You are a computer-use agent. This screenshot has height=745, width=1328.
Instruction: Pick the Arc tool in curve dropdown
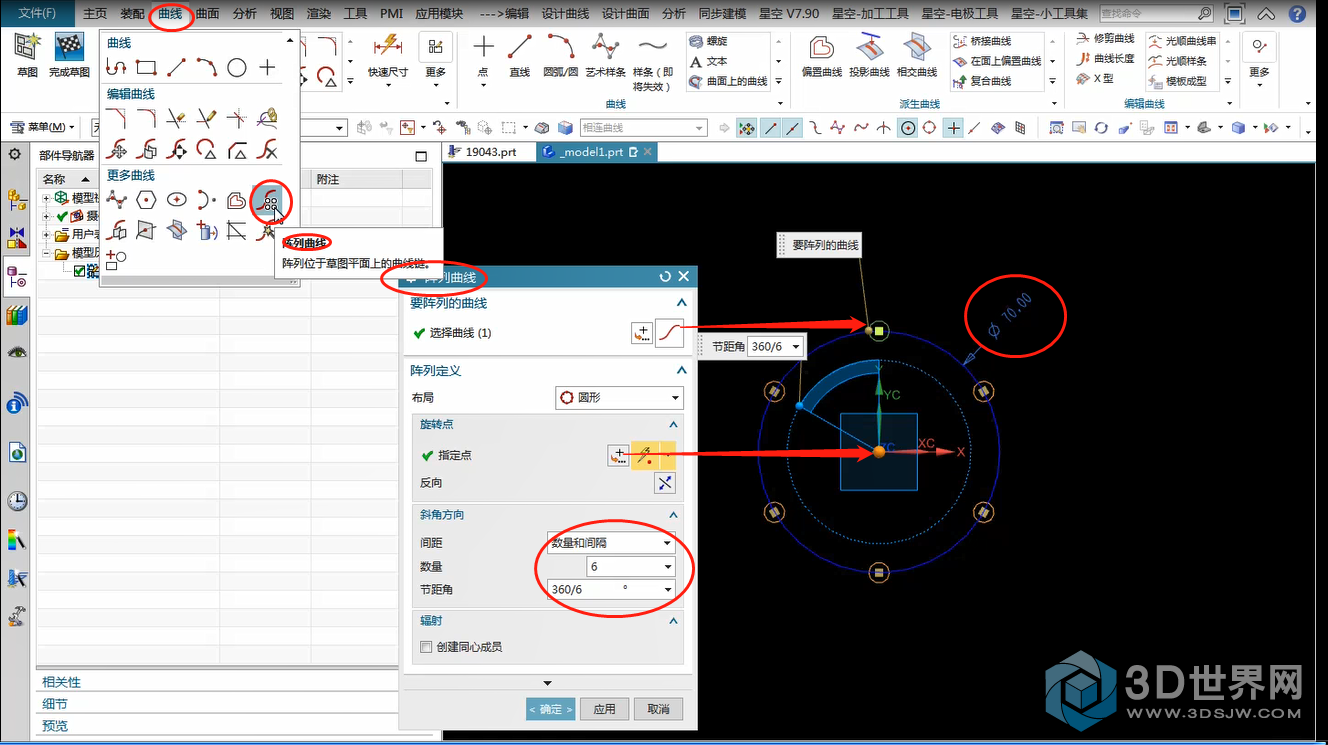coord(207,68)
